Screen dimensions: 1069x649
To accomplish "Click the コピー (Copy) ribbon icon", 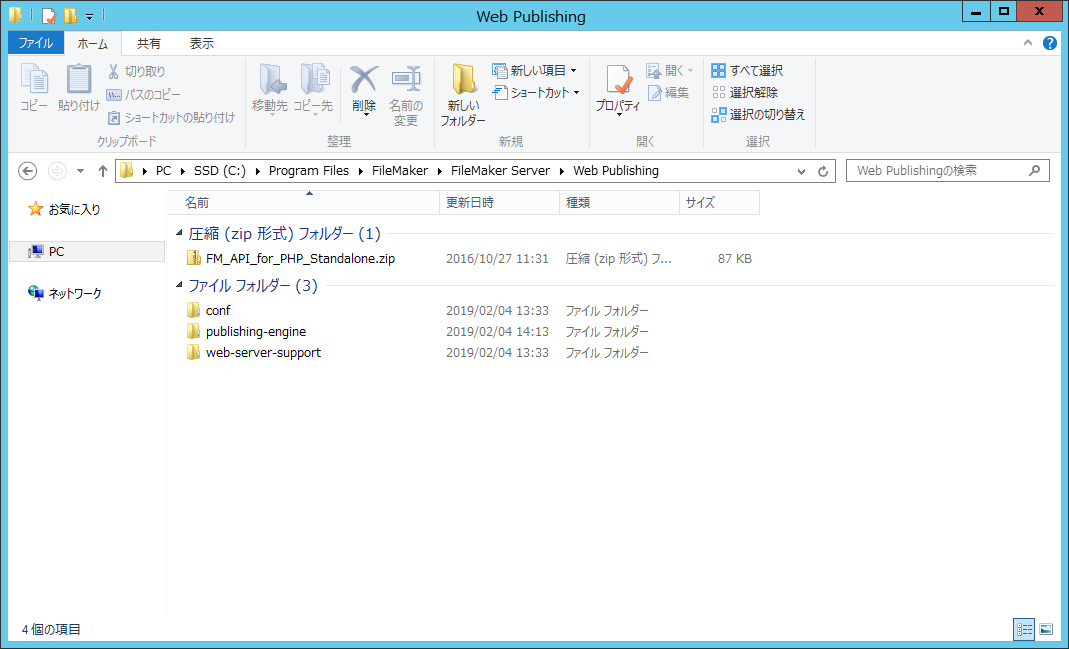I will (x=34, y=79).
